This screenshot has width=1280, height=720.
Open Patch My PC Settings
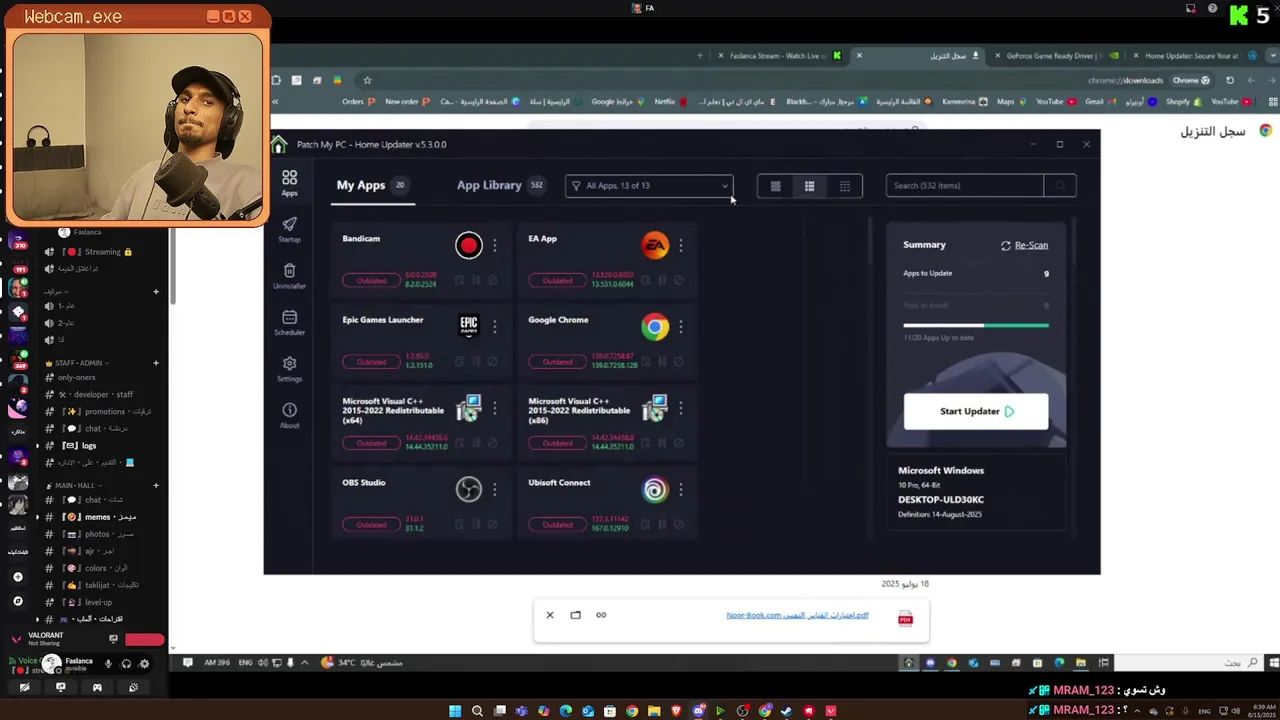pyautogui.click(x=289, y=368)
